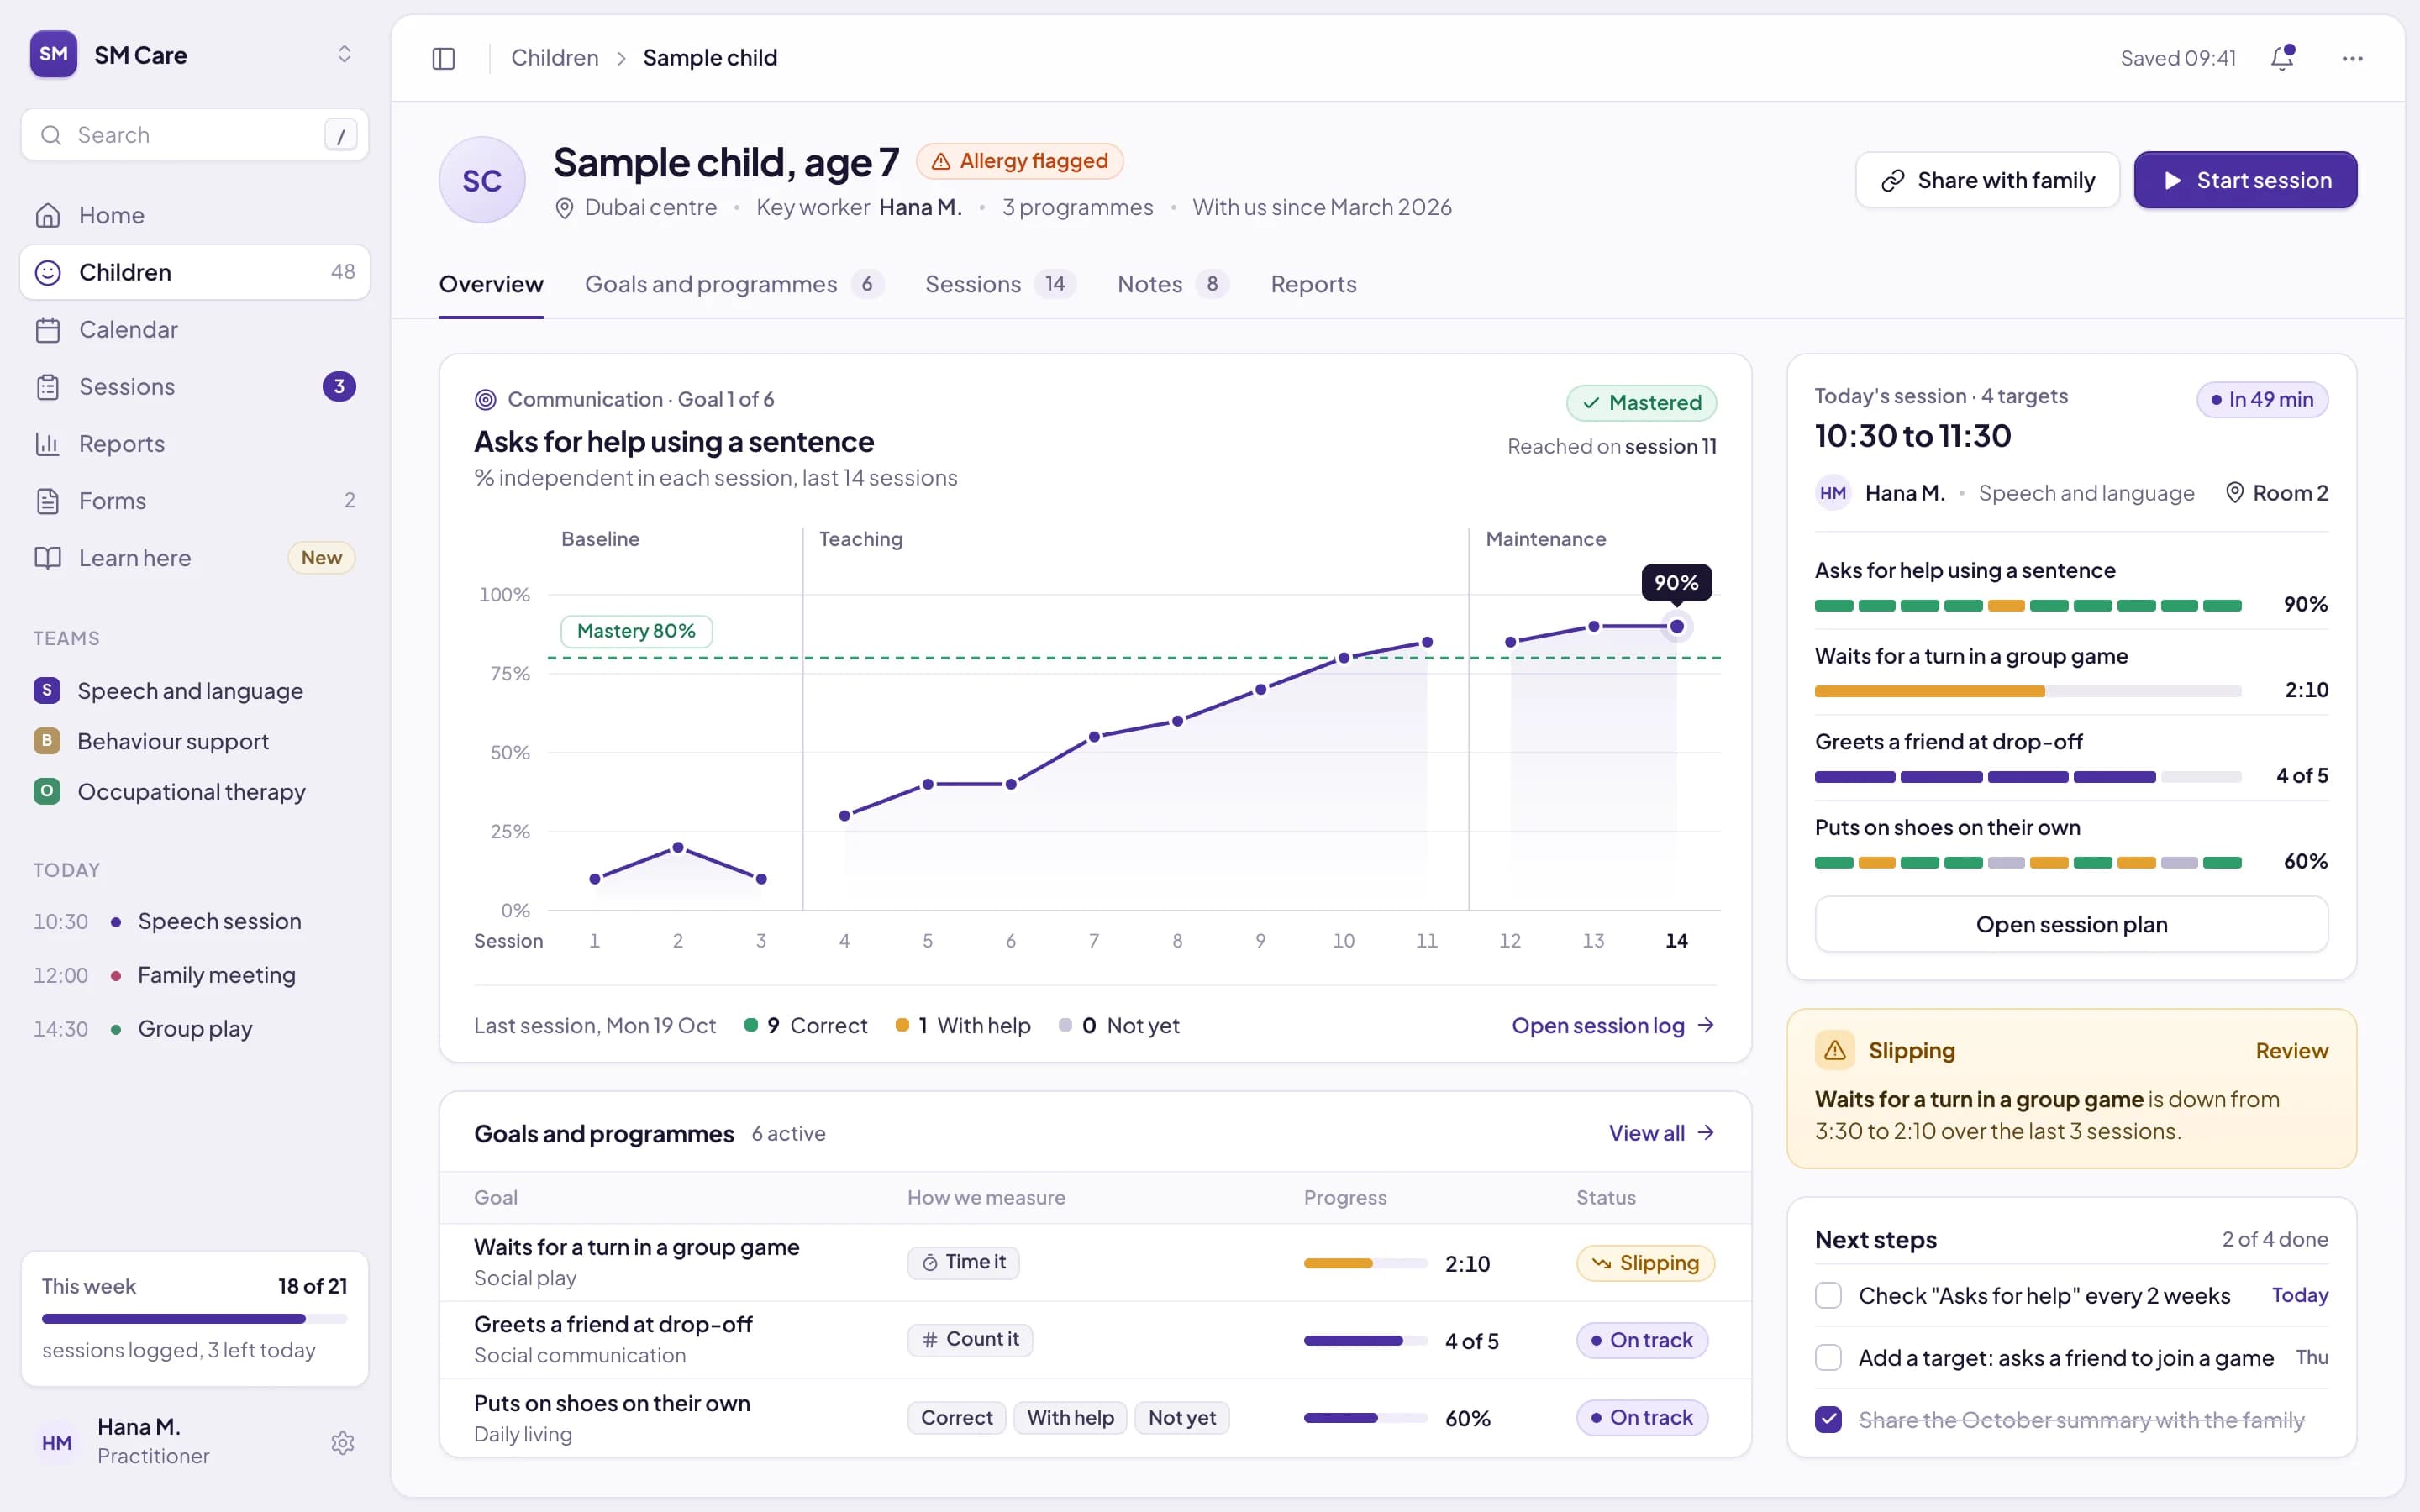Open the three-dot more options menu
Image resolution: width=2420 pixels, height=1512 pixels.
pyautogui.click(x=2352, y=58)
